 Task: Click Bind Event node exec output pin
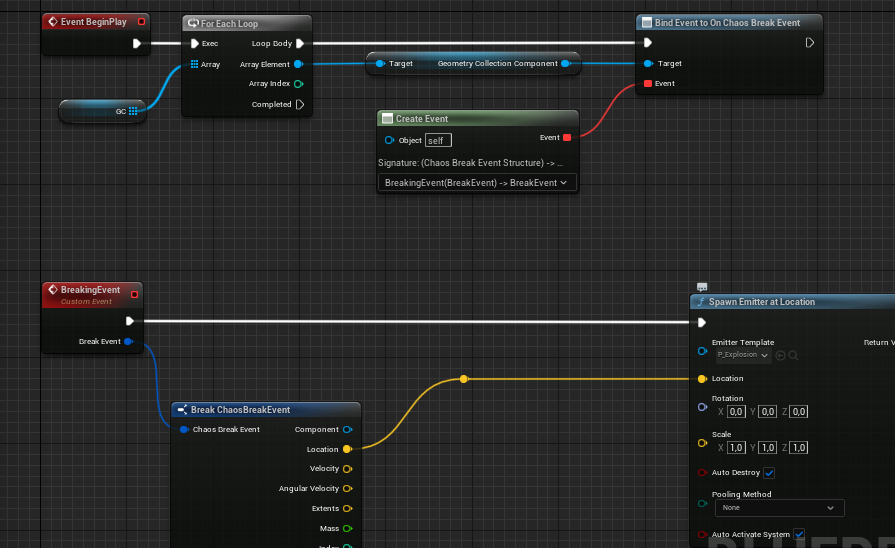click(x=809, y=43)
